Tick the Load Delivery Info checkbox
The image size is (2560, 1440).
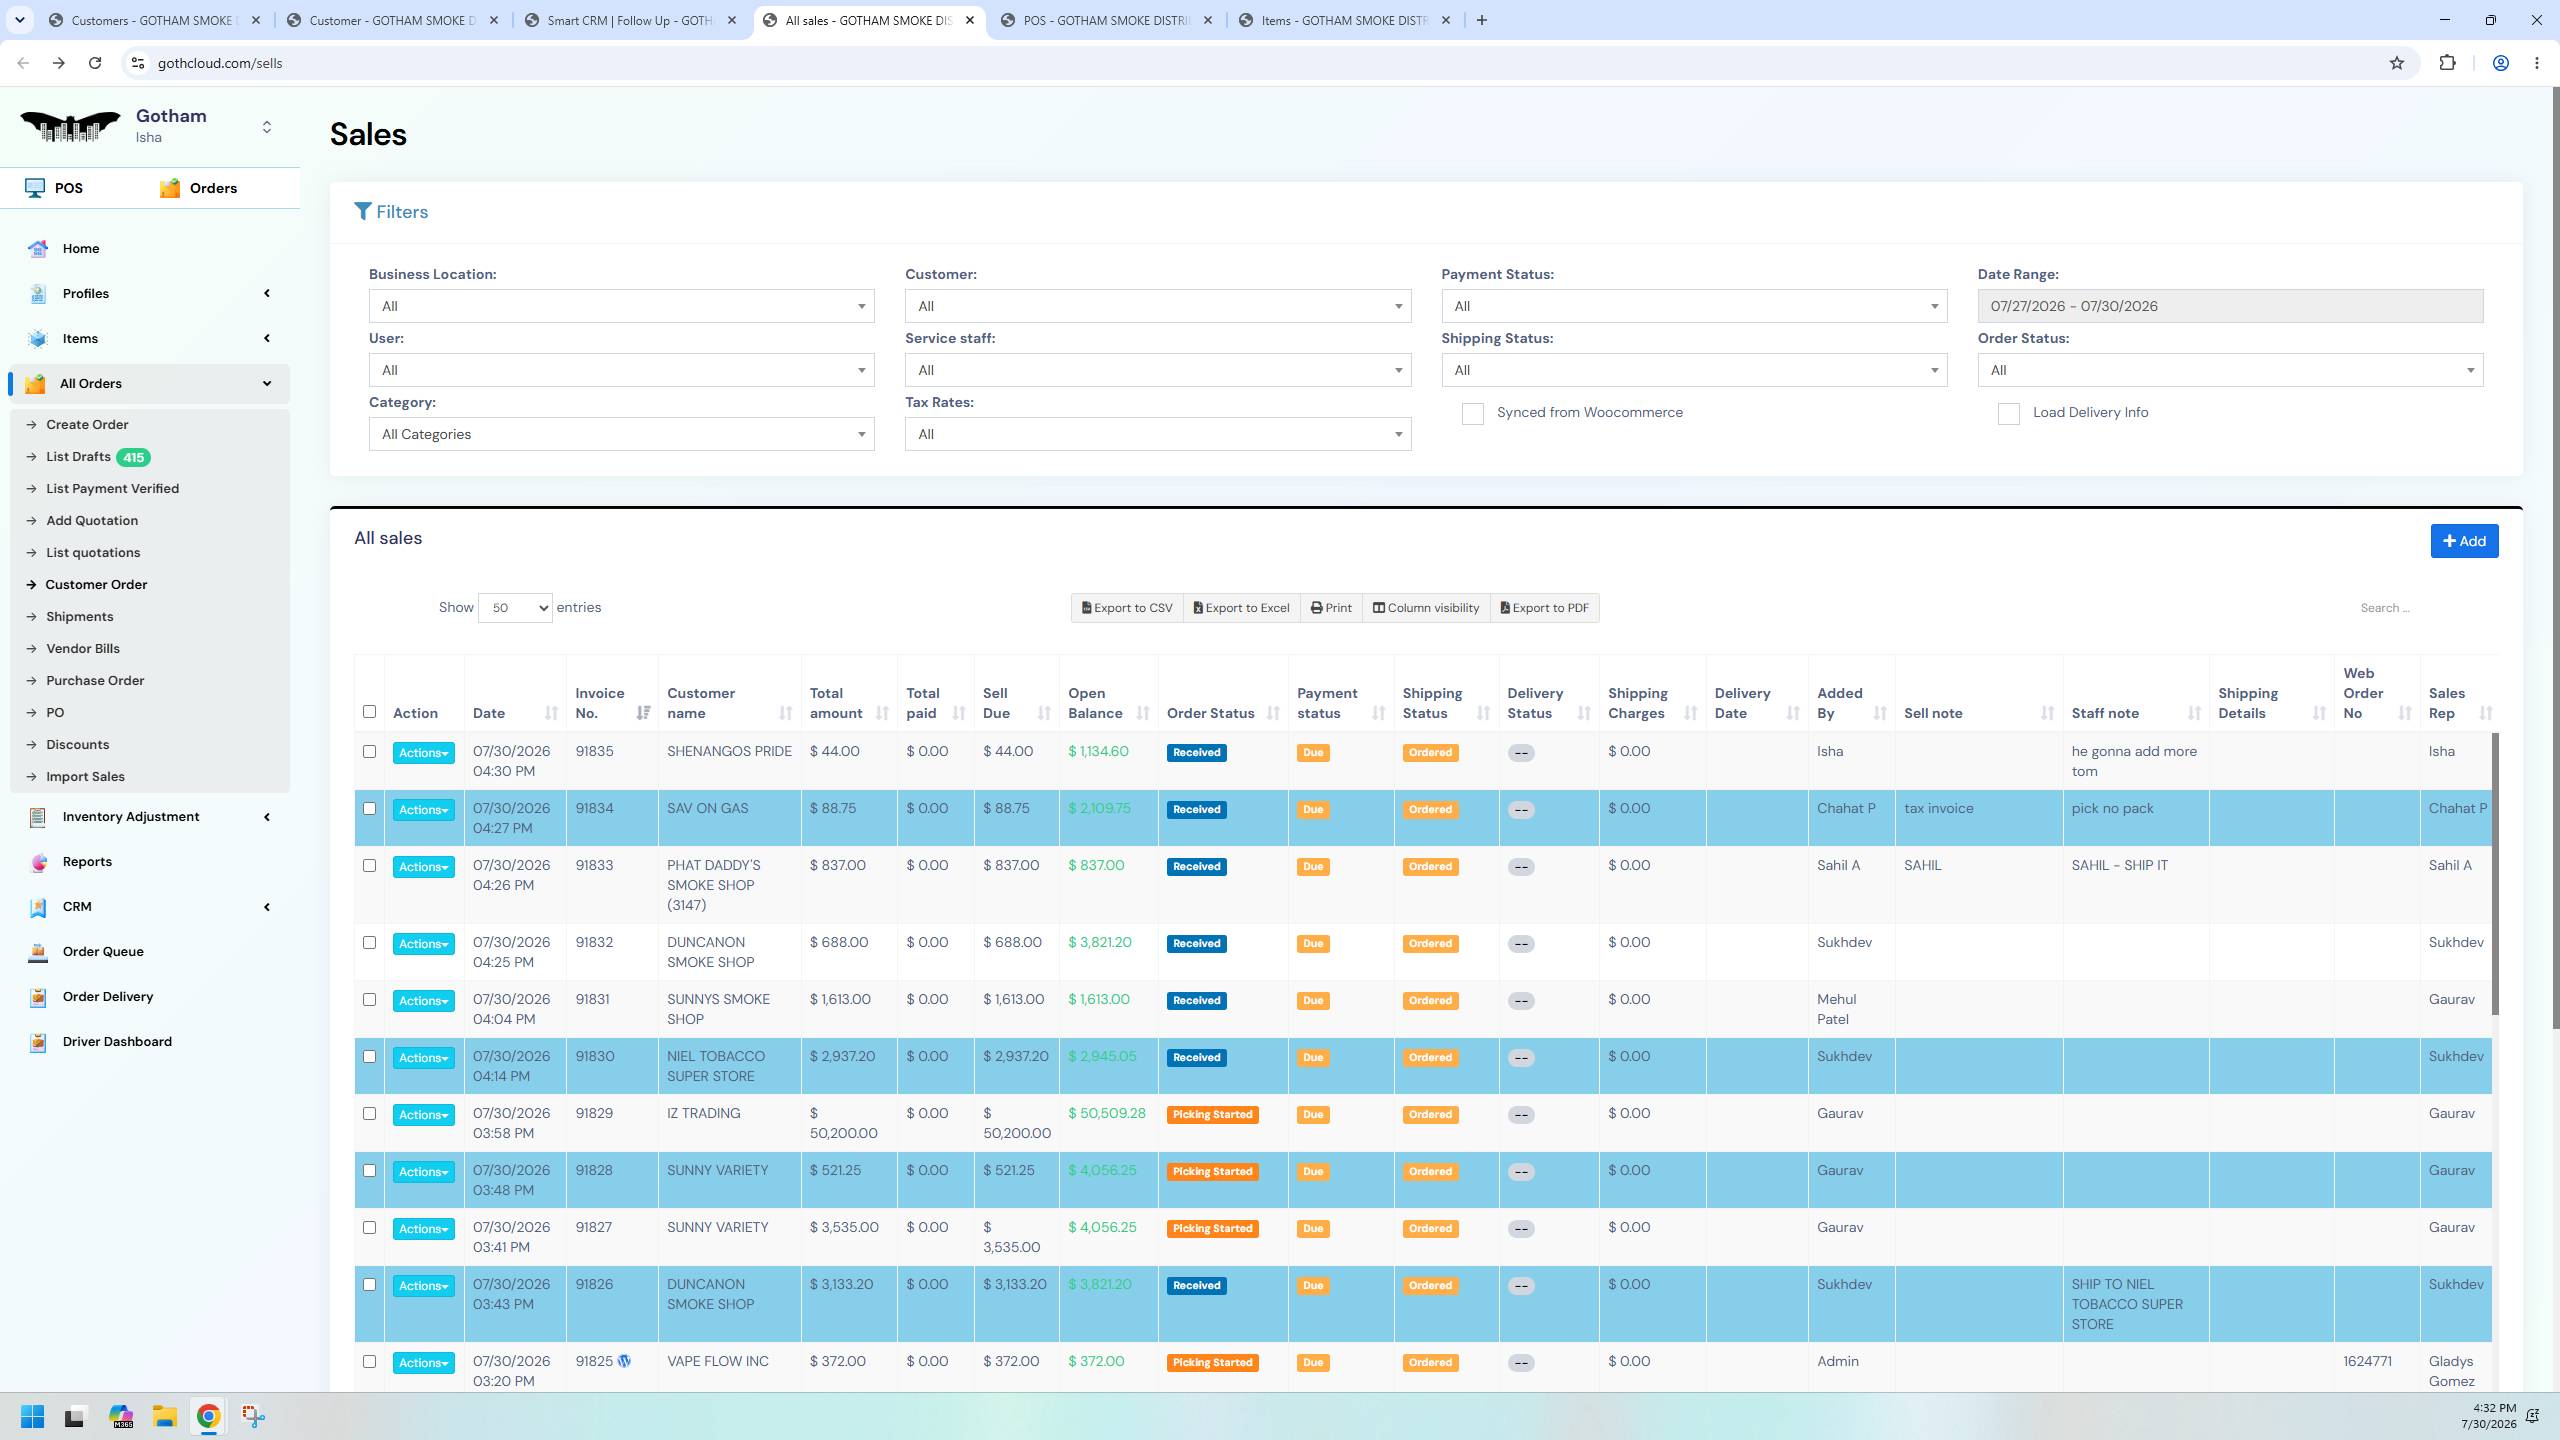2008,414
